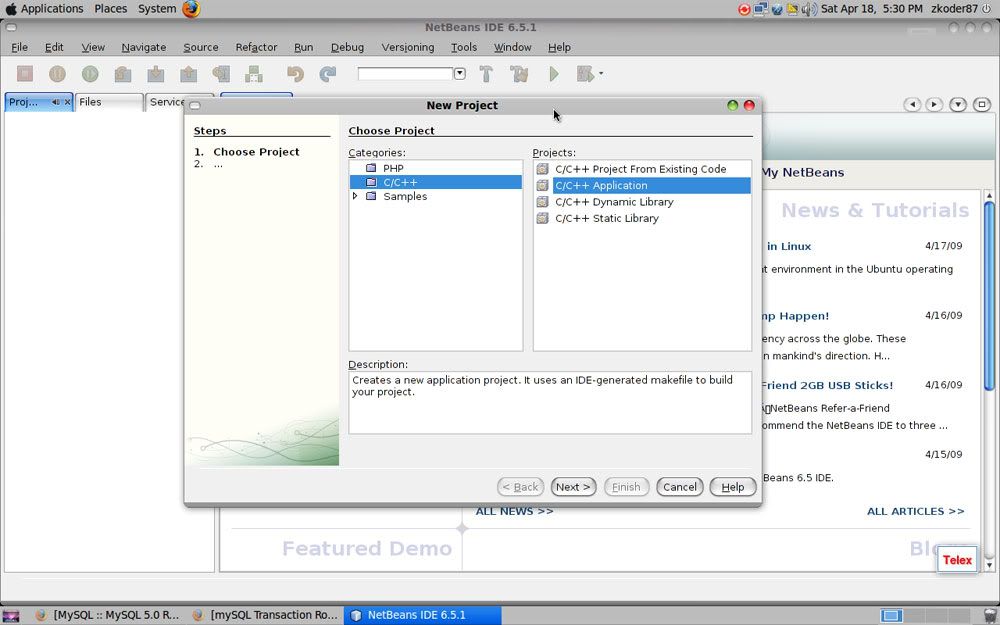
Task: Select the C/C++ category
Action: [436, 182]
